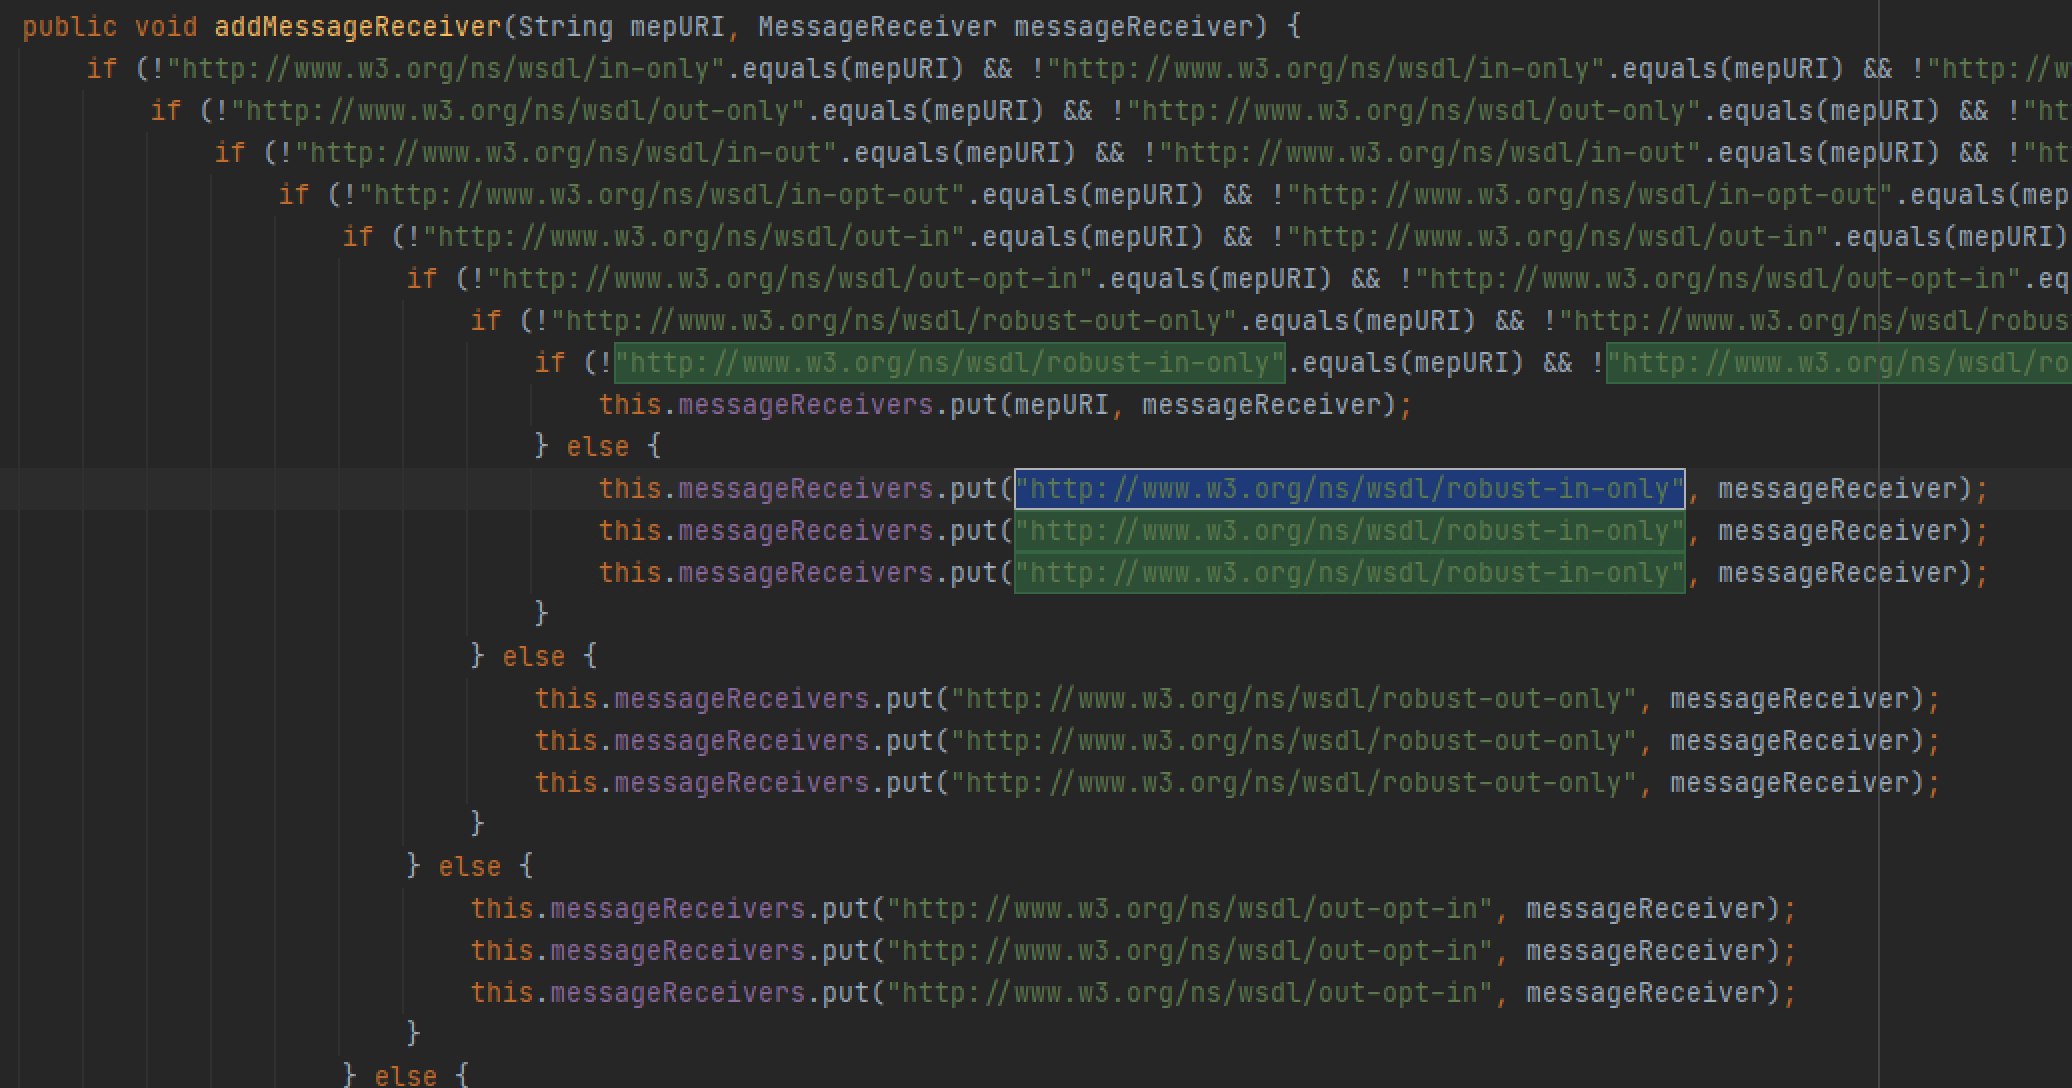Click the last out-opt-in put string
The height and width of the screenshot is (1088, 2072).
(1189, 993)
